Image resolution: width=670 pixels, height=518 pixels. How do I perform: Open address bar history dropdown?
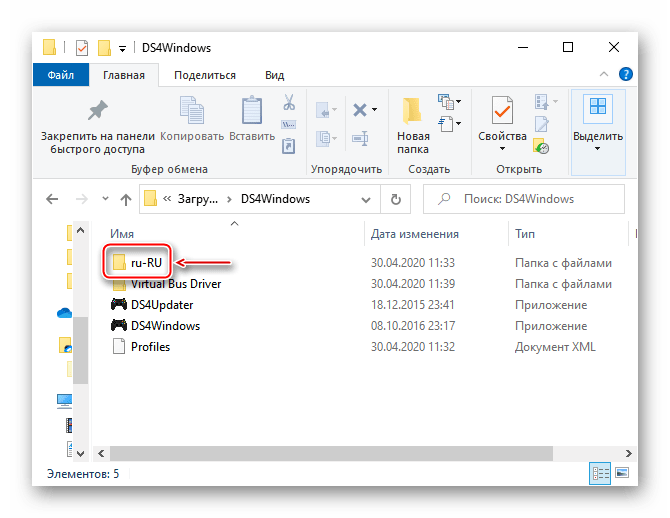tap(366, 200)
